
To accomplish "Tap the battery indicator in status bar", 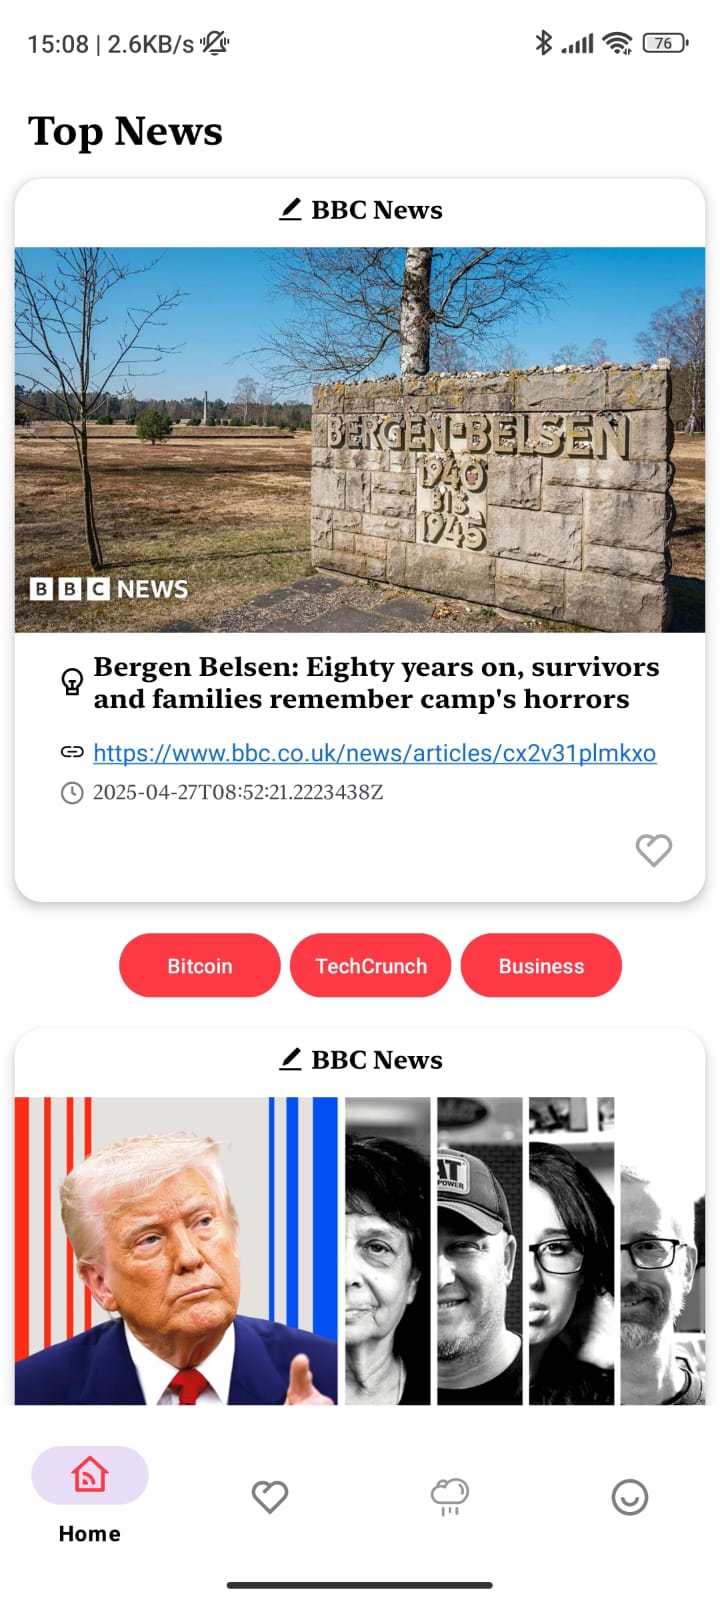I will [x=665, y=43].
